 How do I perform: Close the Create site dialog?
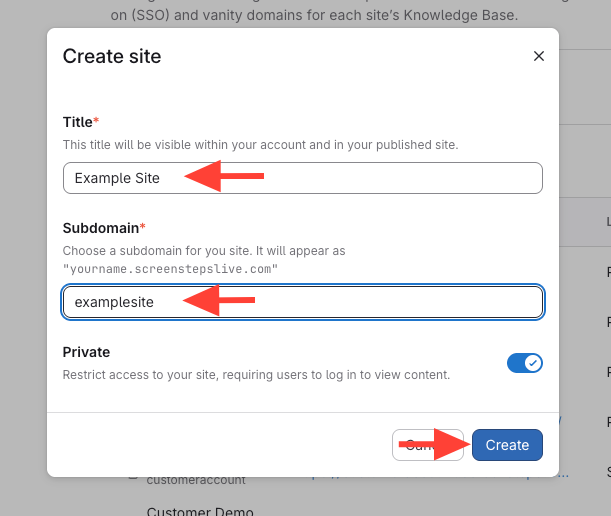[x=539, y=56]
